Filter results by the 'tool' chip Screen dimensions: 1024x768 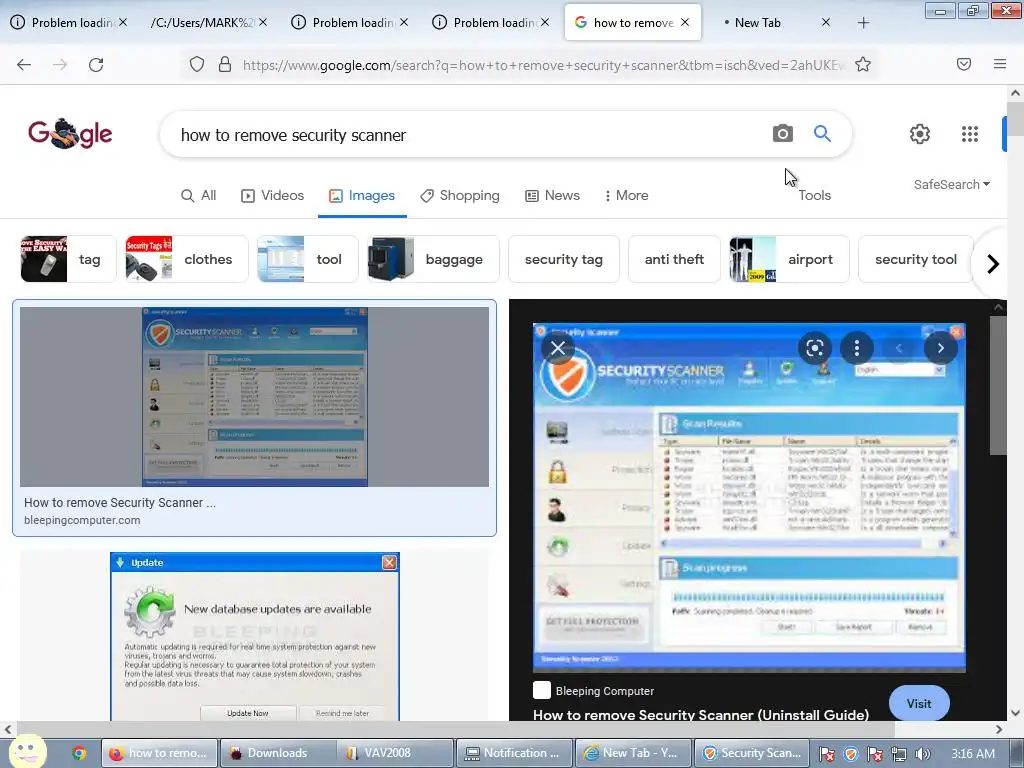308,259
